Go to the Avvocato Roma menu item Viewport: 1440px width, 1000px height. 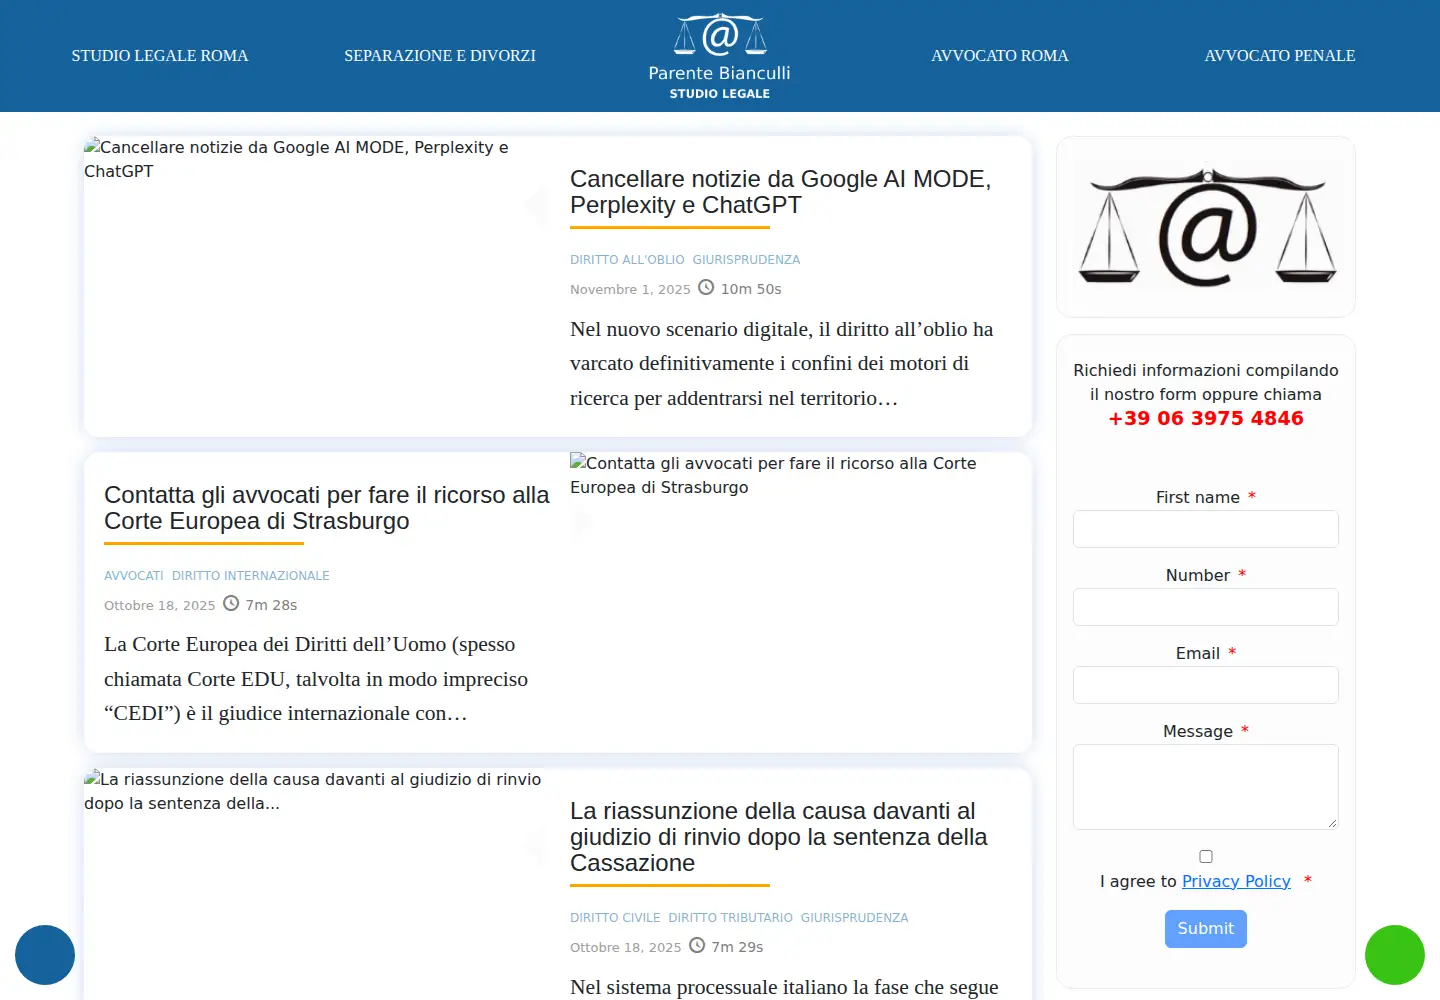click(1000, 56)
